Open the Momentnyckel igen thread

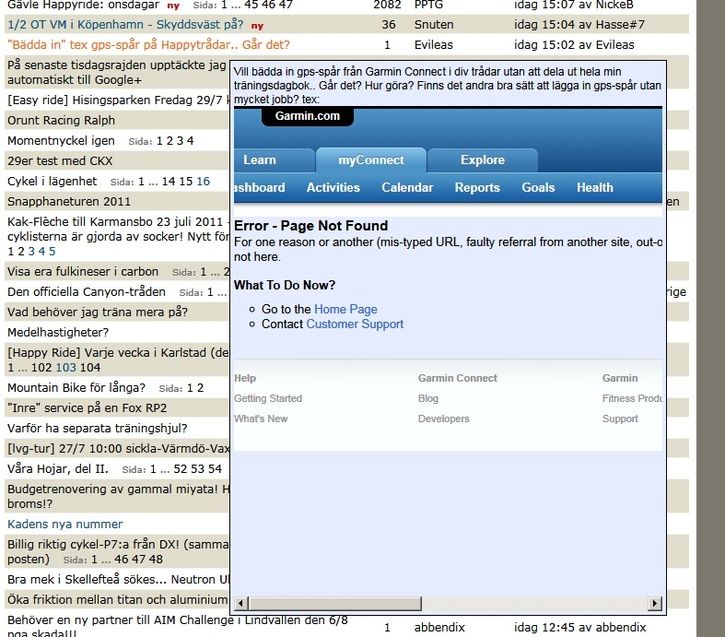[61, 141]
